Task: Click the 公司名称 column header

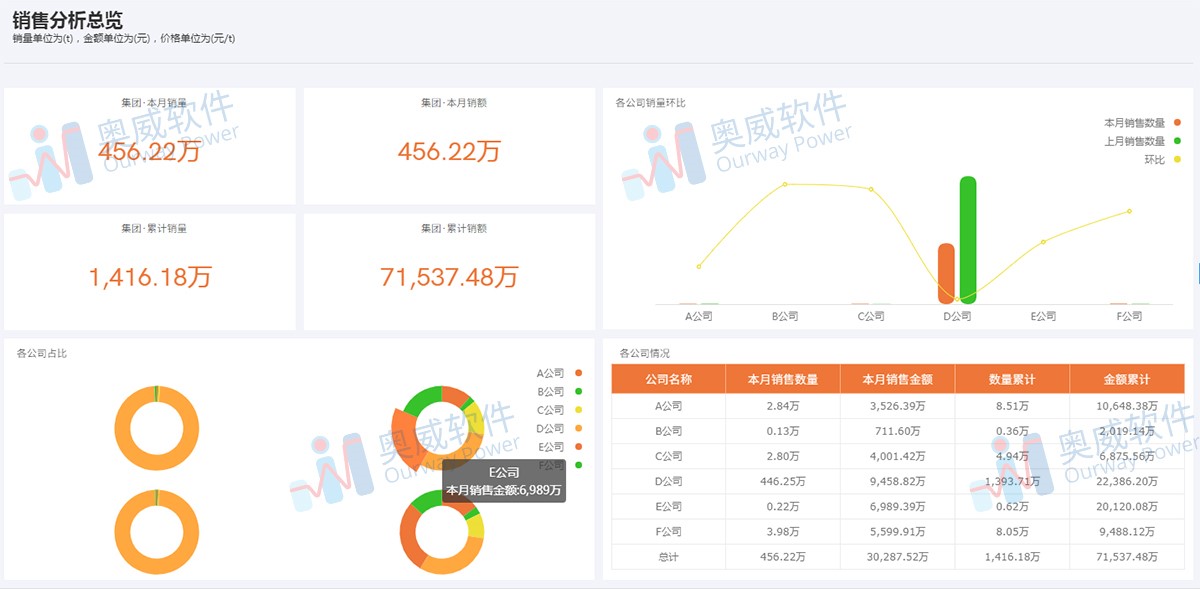Action: tap(669, 379)
